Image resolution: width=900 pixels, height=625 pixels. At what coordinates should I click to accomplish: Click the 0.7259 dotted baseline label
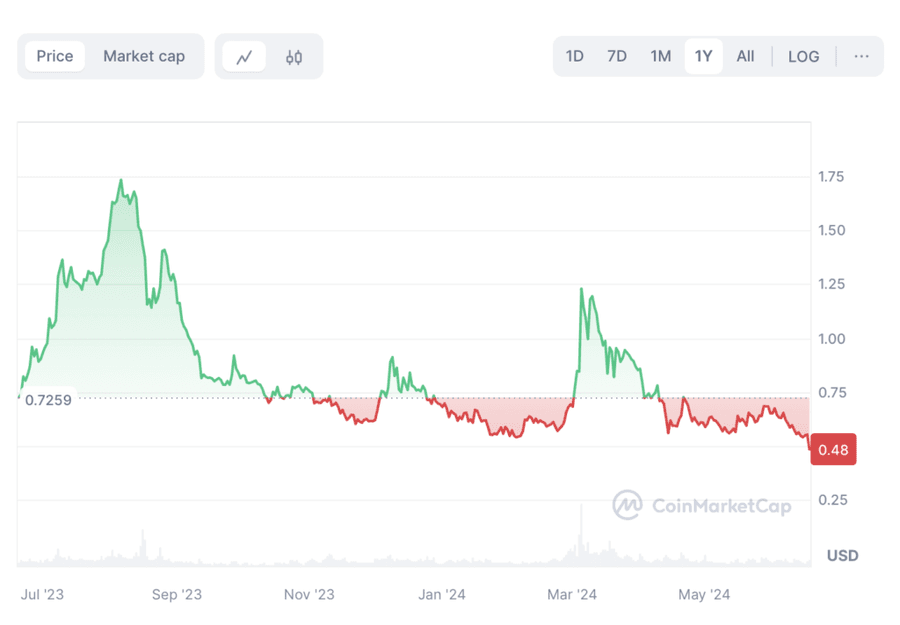pyautogui.click(x=47, y=400)
